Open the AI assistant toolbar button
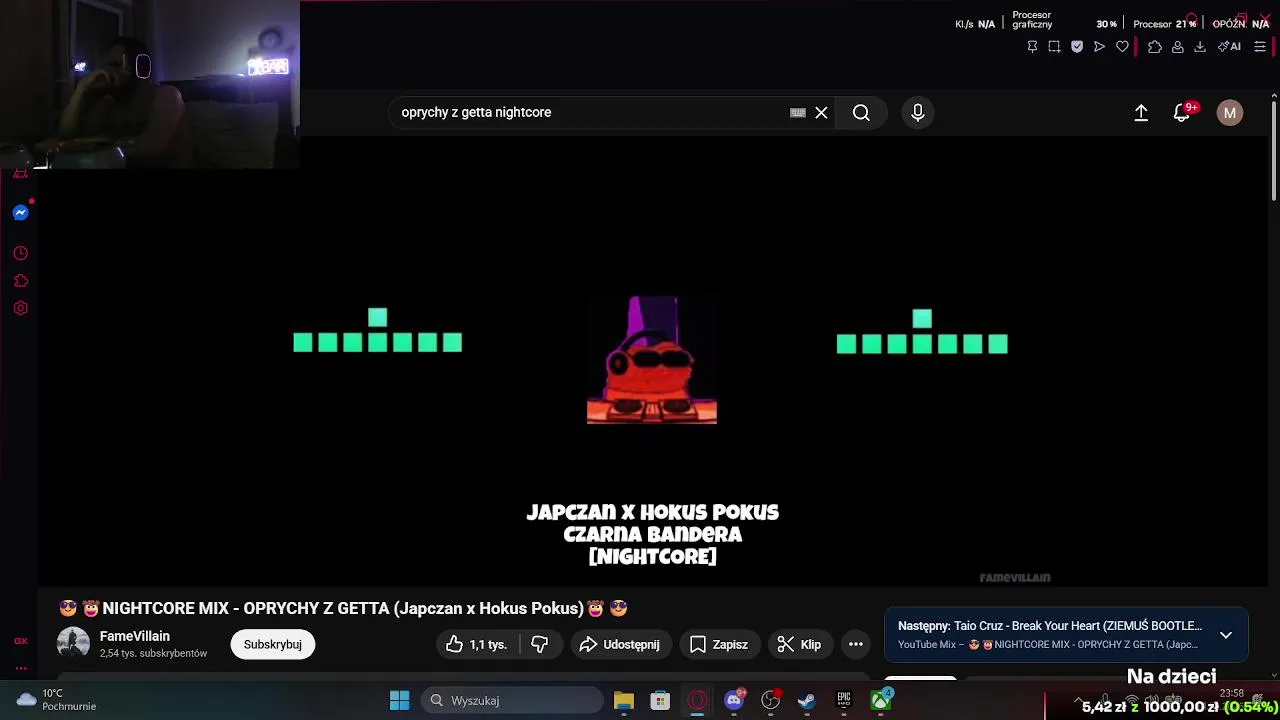Screen dimensions: 1280x720 click(1230, 47)
